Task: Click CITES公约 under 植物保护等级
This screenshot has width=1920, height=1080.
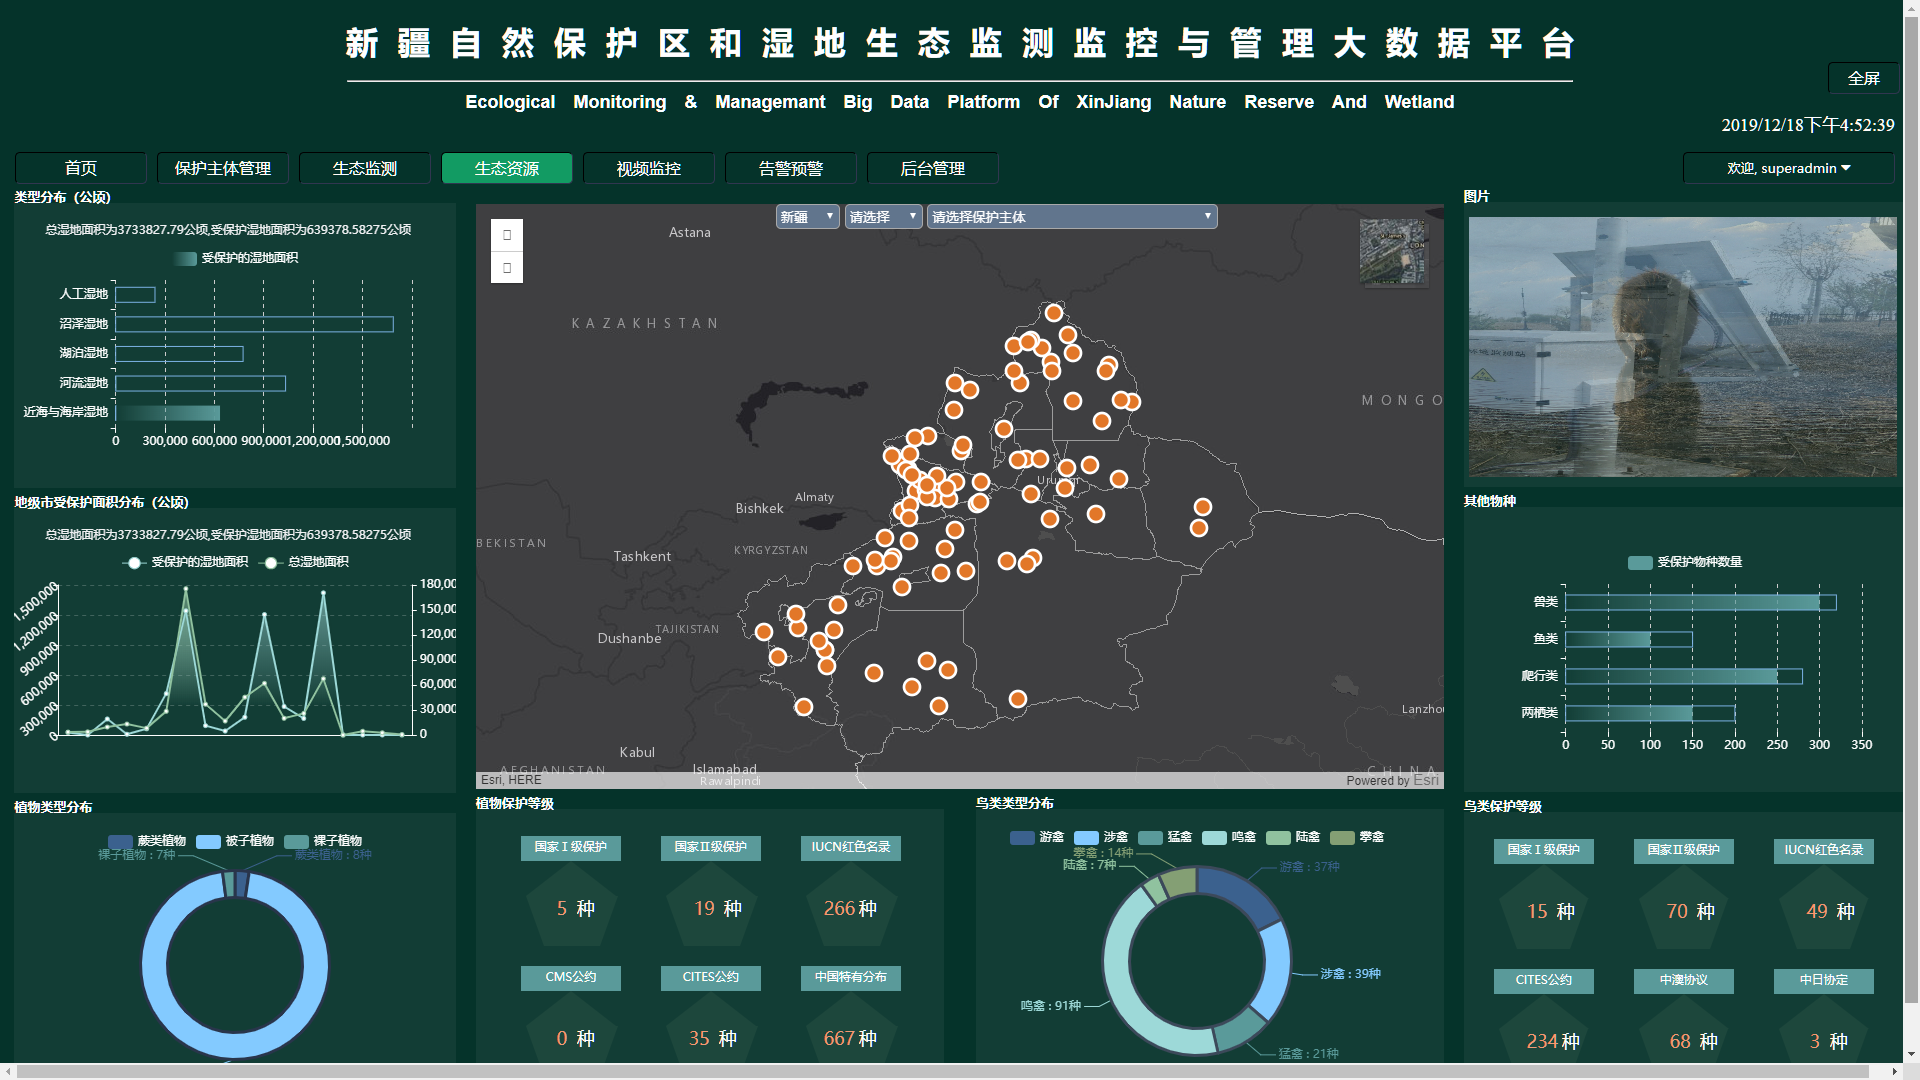Action: (x=711, y=978)
